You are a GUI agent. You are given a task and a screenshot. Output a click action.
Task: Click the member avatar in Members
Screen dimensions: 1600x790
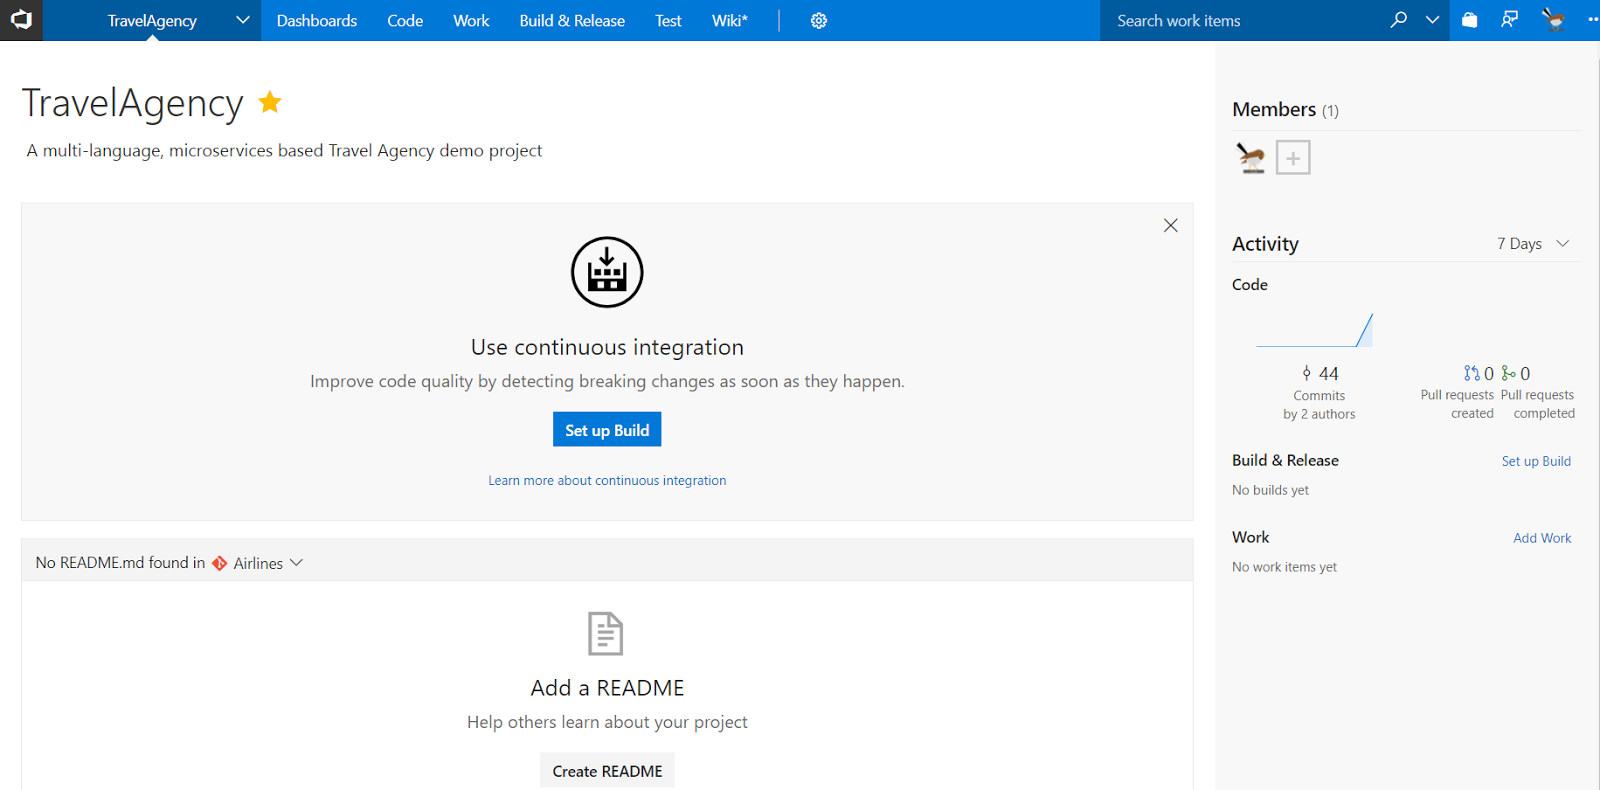pyautogui.click(x=1250, y=157)
